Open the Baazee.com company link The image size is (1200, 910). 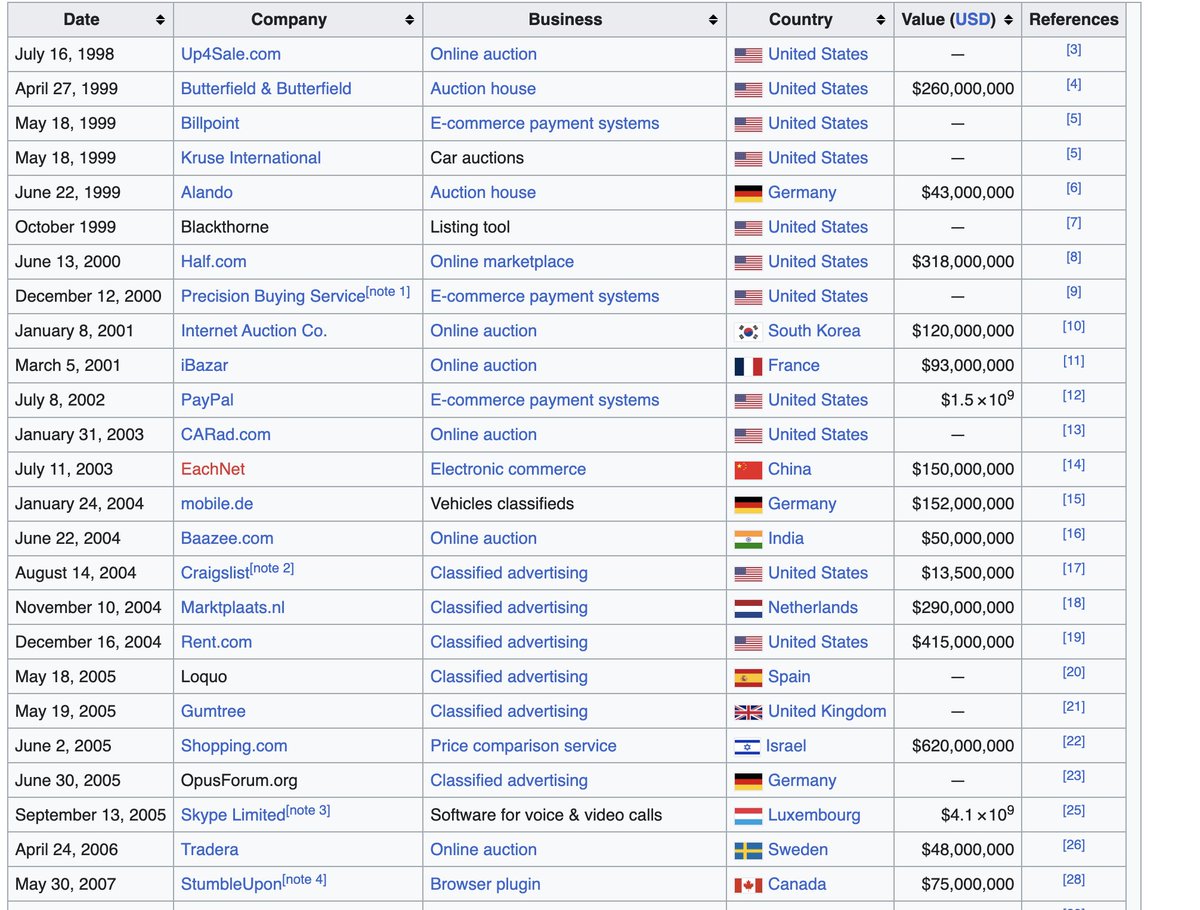[x=227, y=538]
